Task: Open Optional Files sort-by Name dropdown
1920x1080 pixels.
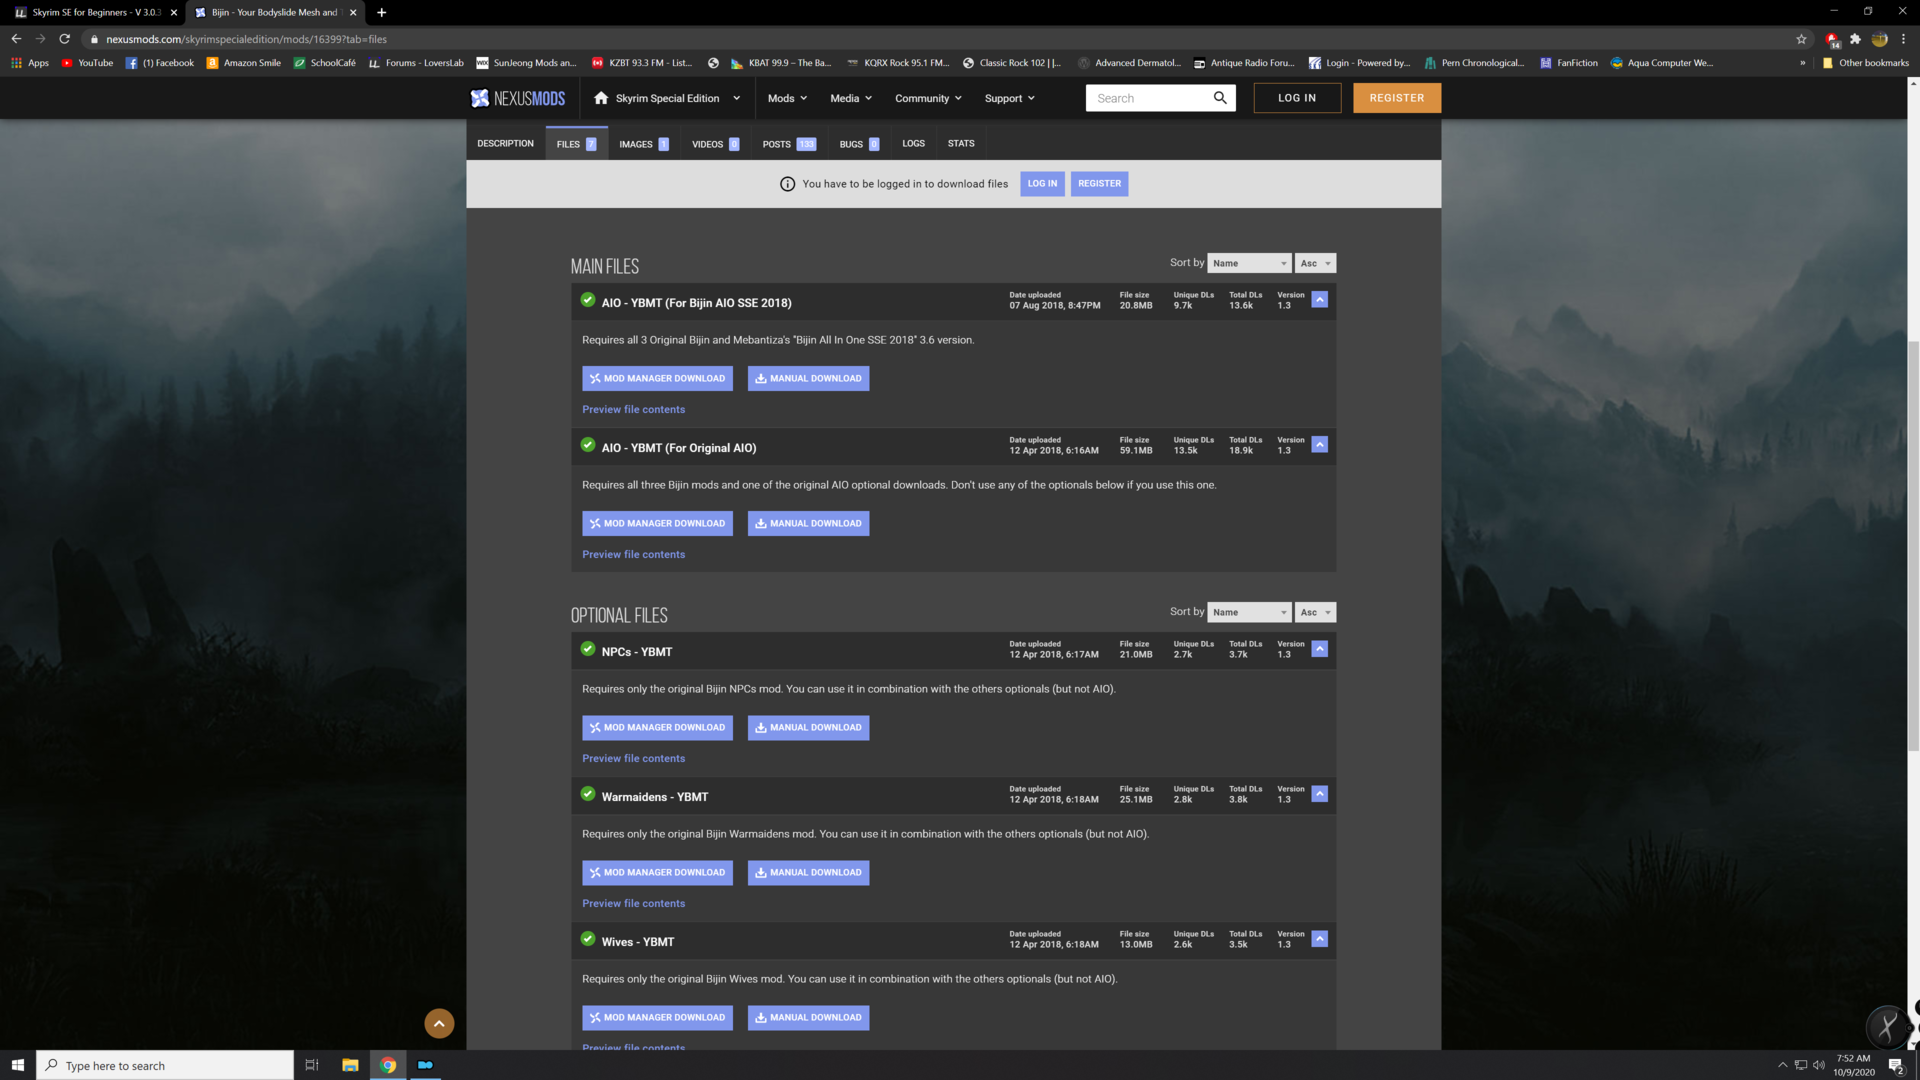Action: (x=1249, y=612)
